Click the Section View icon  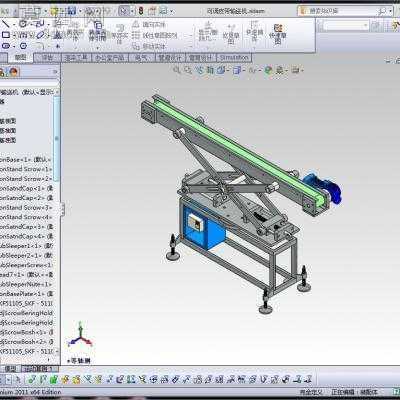210,70
